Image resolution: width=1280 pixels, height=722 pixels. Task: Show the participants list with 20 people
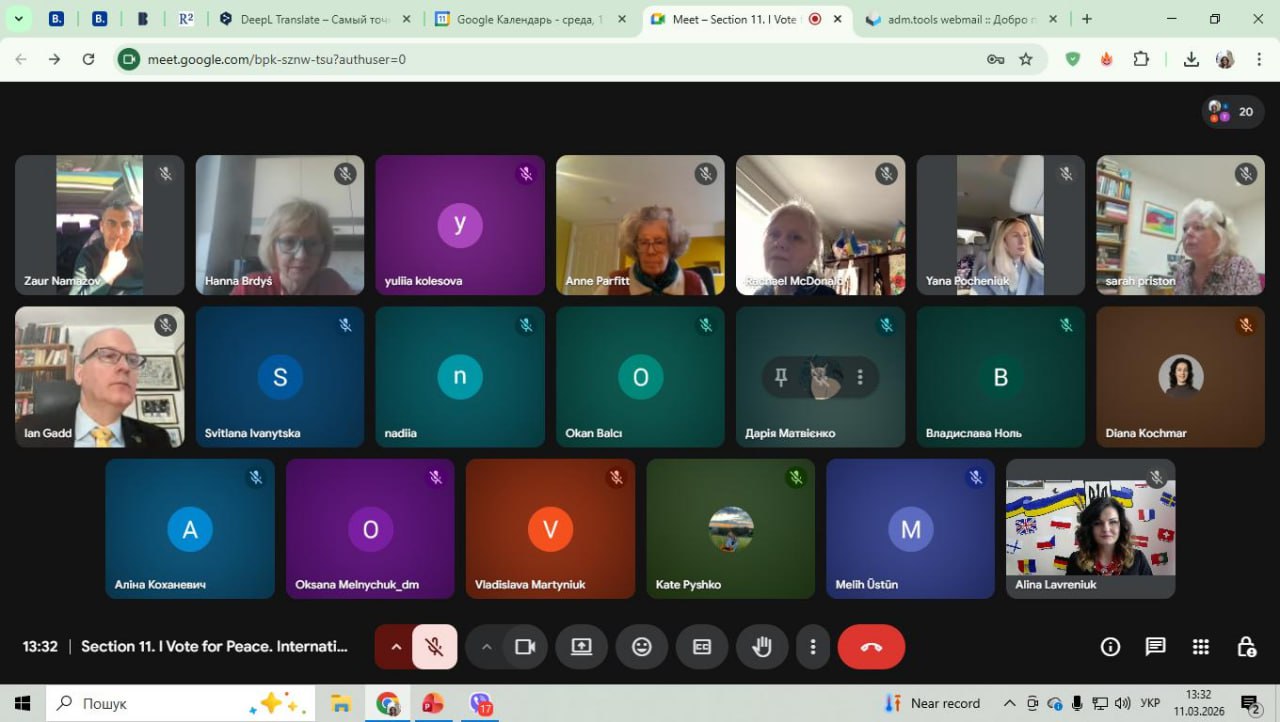coord(1232,112)
